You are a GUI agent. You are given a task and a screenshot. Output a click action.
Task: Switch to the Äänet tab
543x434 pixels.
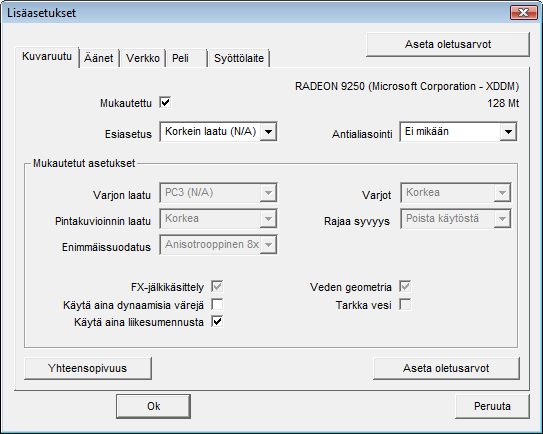point(99,58)
